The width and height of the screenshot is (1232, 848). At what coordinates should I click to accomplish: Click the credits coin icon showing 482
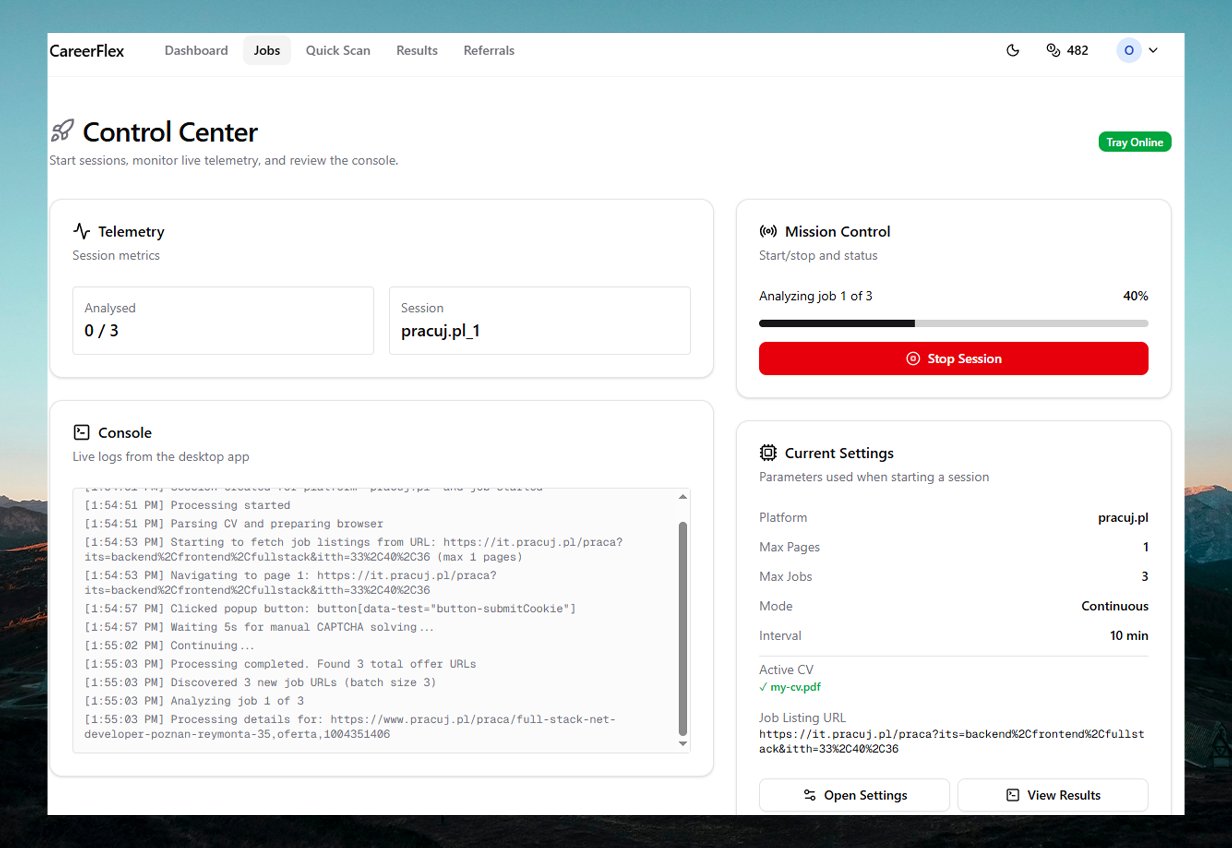(1051, 50)
